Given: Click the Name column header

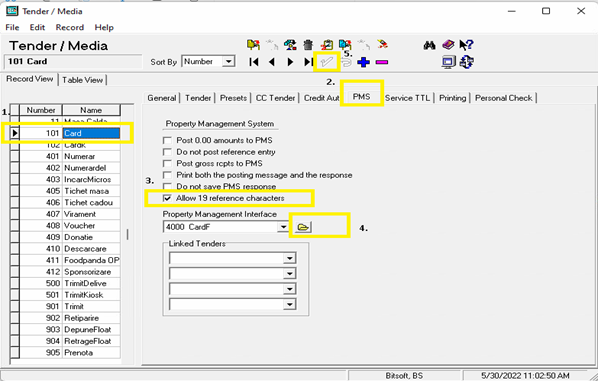Looking at the screenshot, I should click(91, 110).
